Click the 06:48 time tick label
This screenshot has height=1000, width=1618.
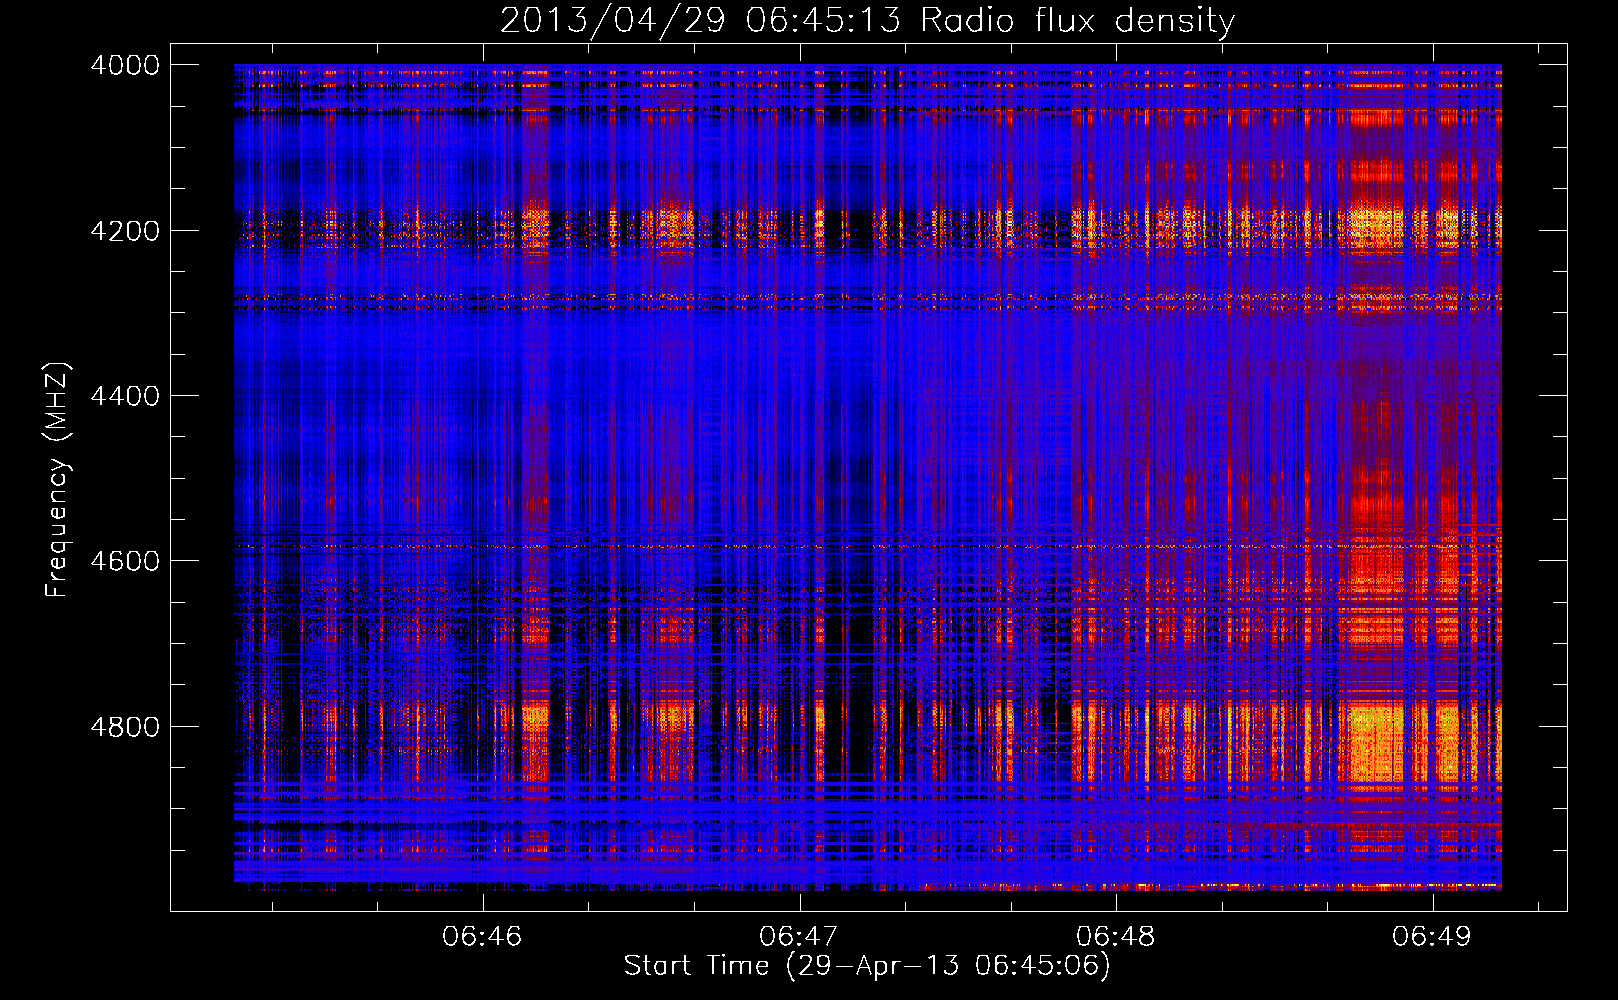1115,936
